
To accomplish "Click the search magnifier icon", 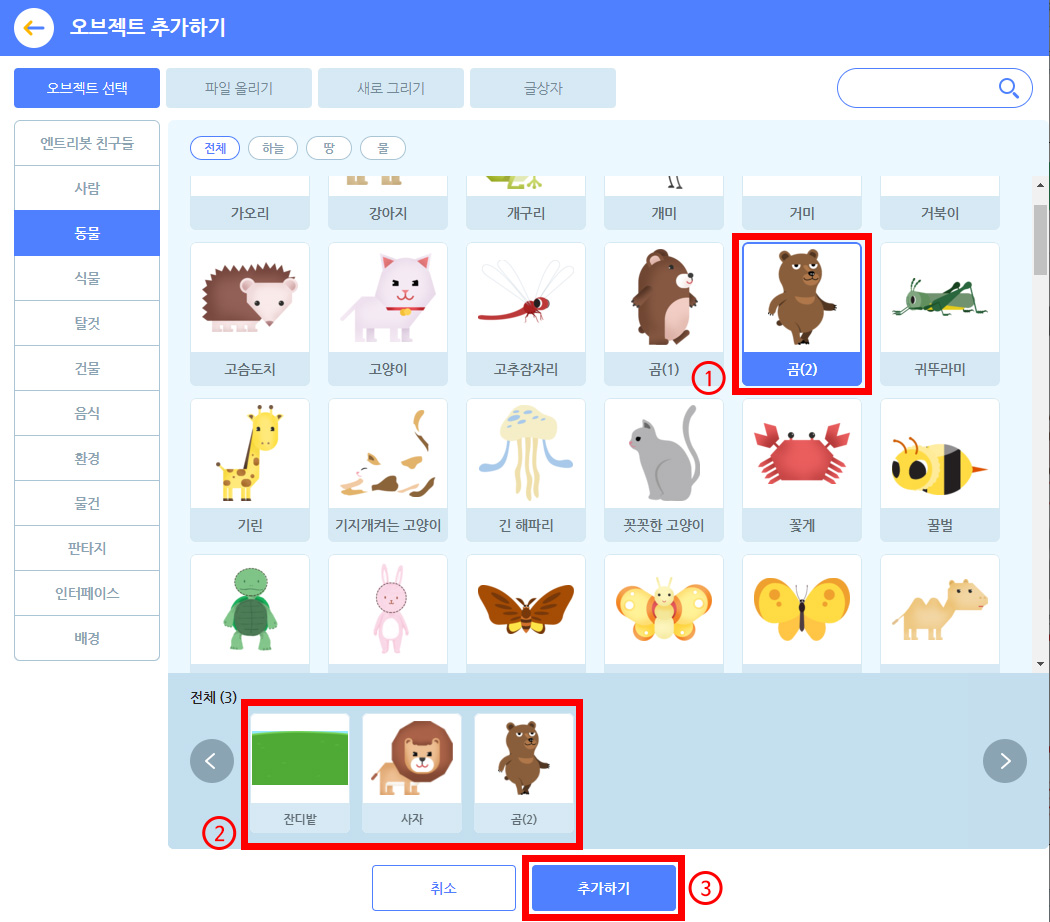I will 1008,88.
